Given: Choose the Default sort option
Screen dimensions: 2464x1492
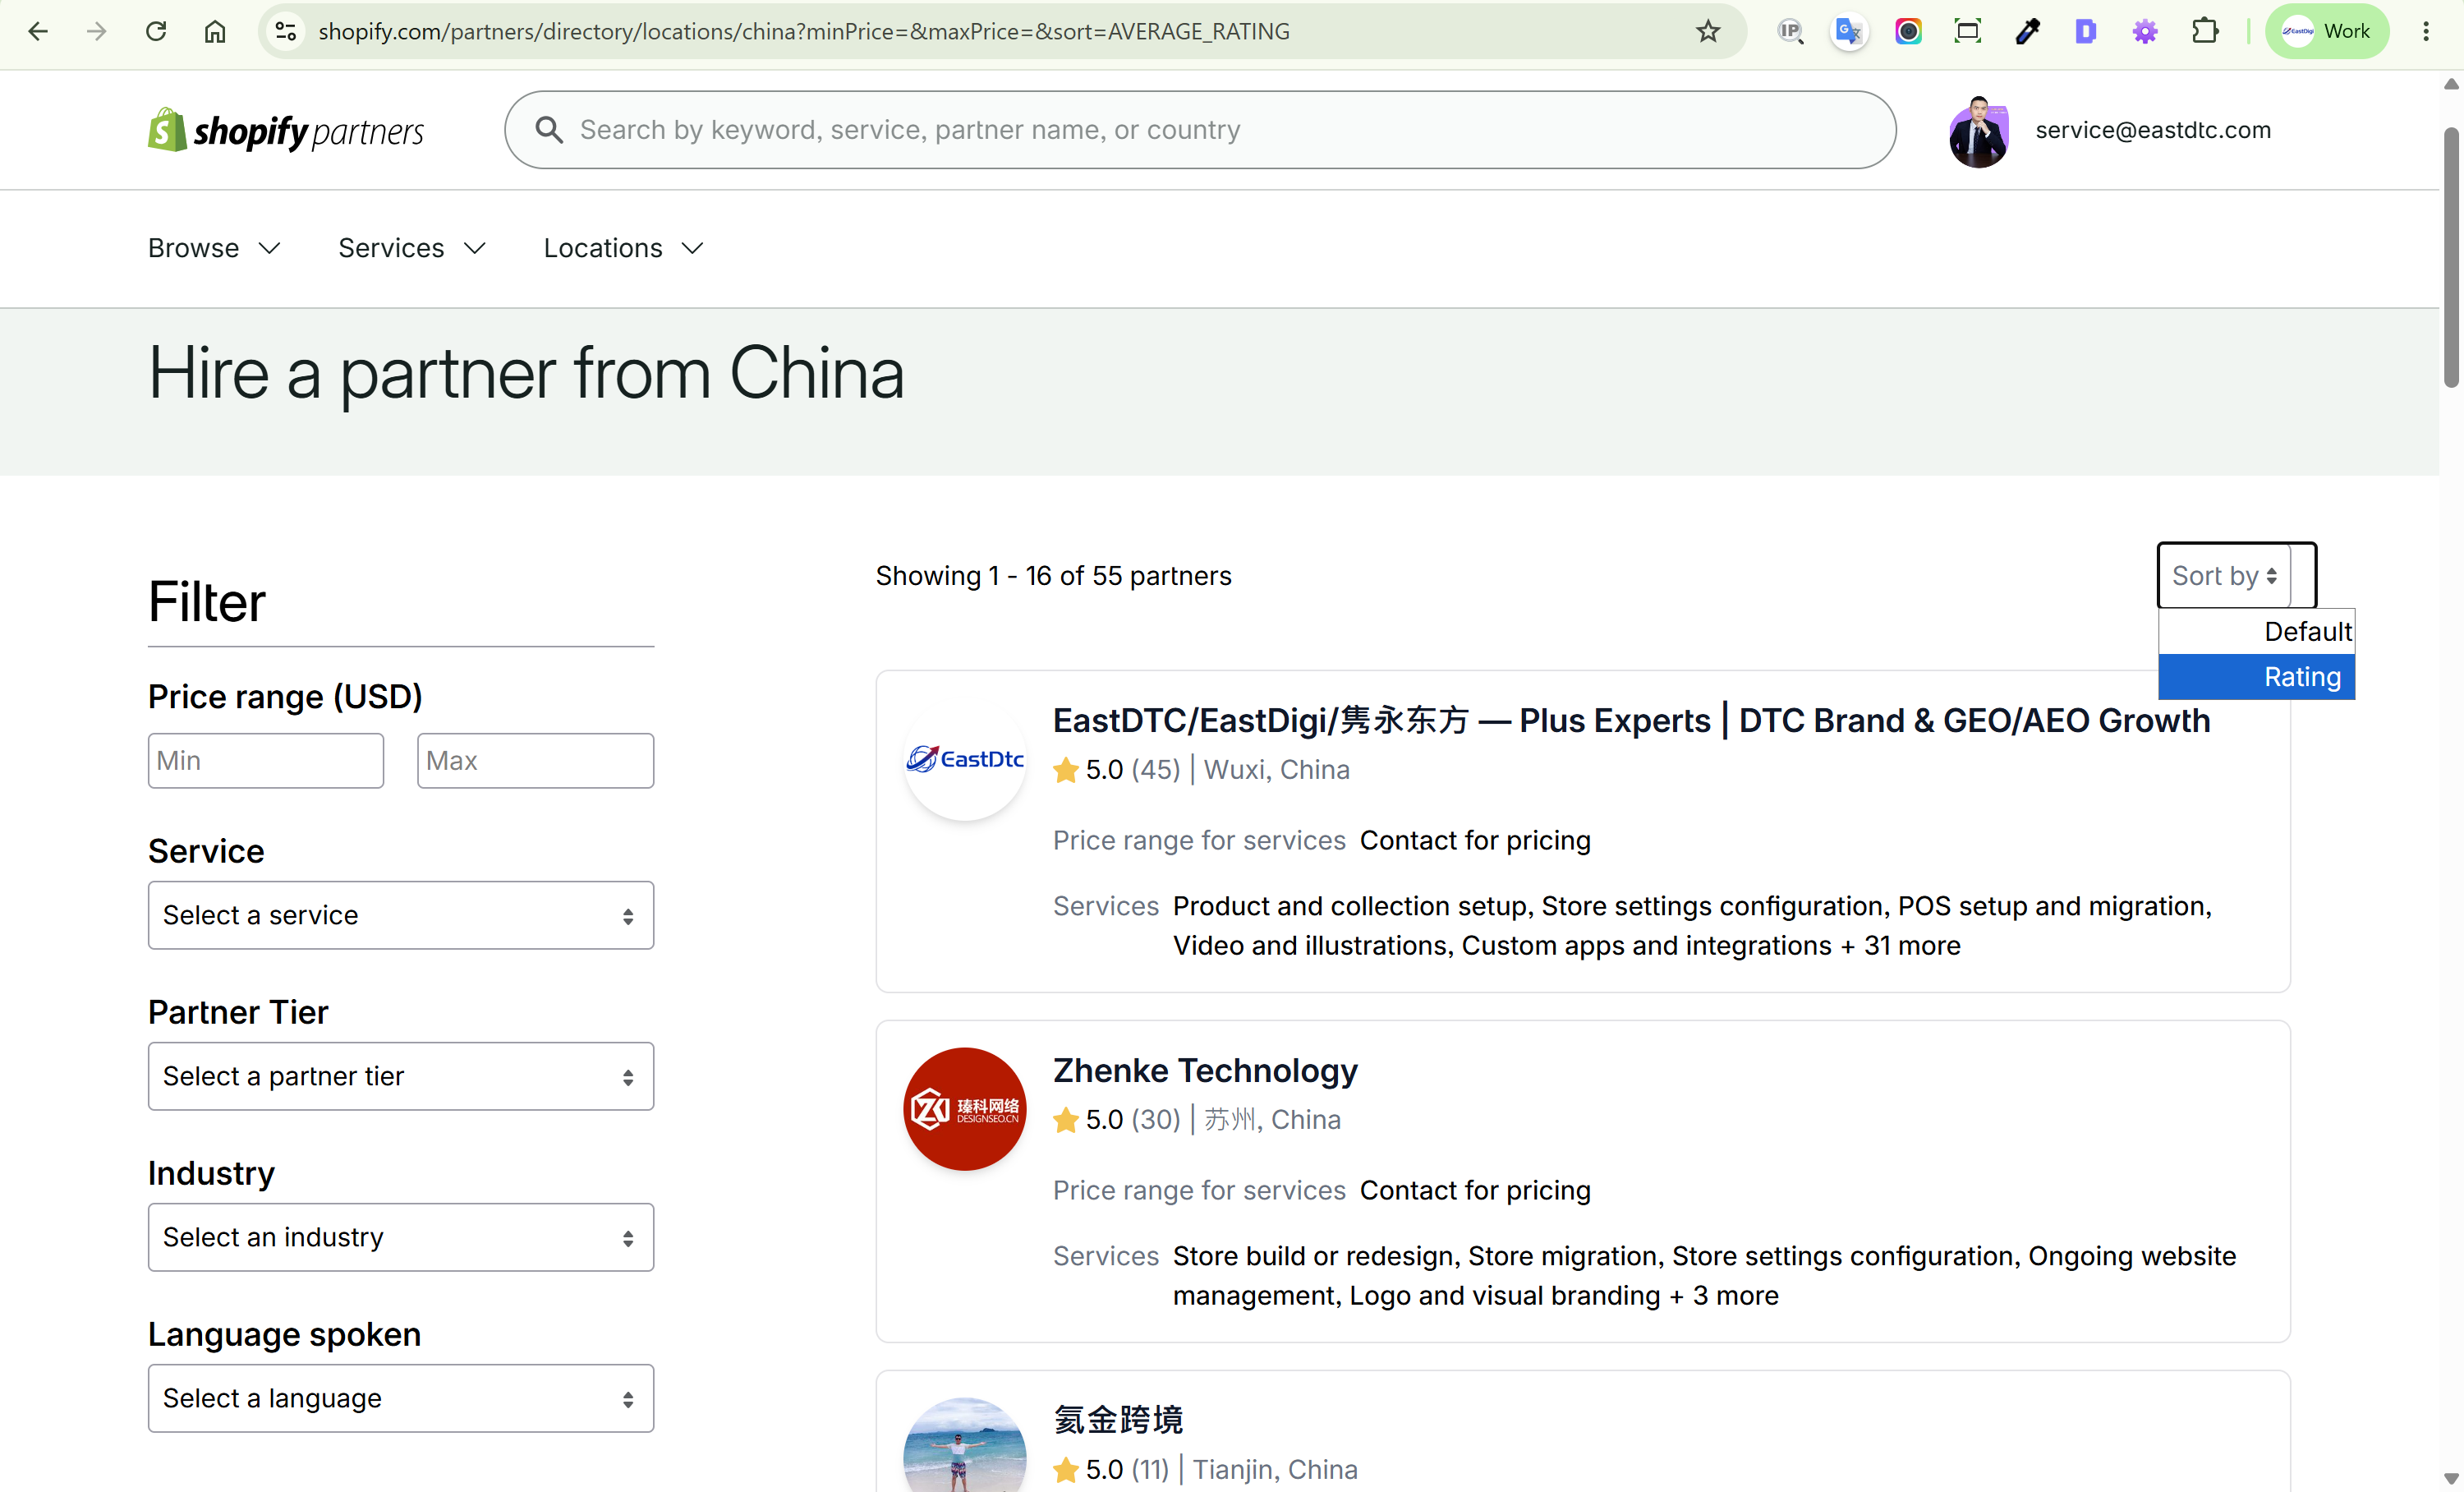Looking at the screenshot, I should (2256, 631).
